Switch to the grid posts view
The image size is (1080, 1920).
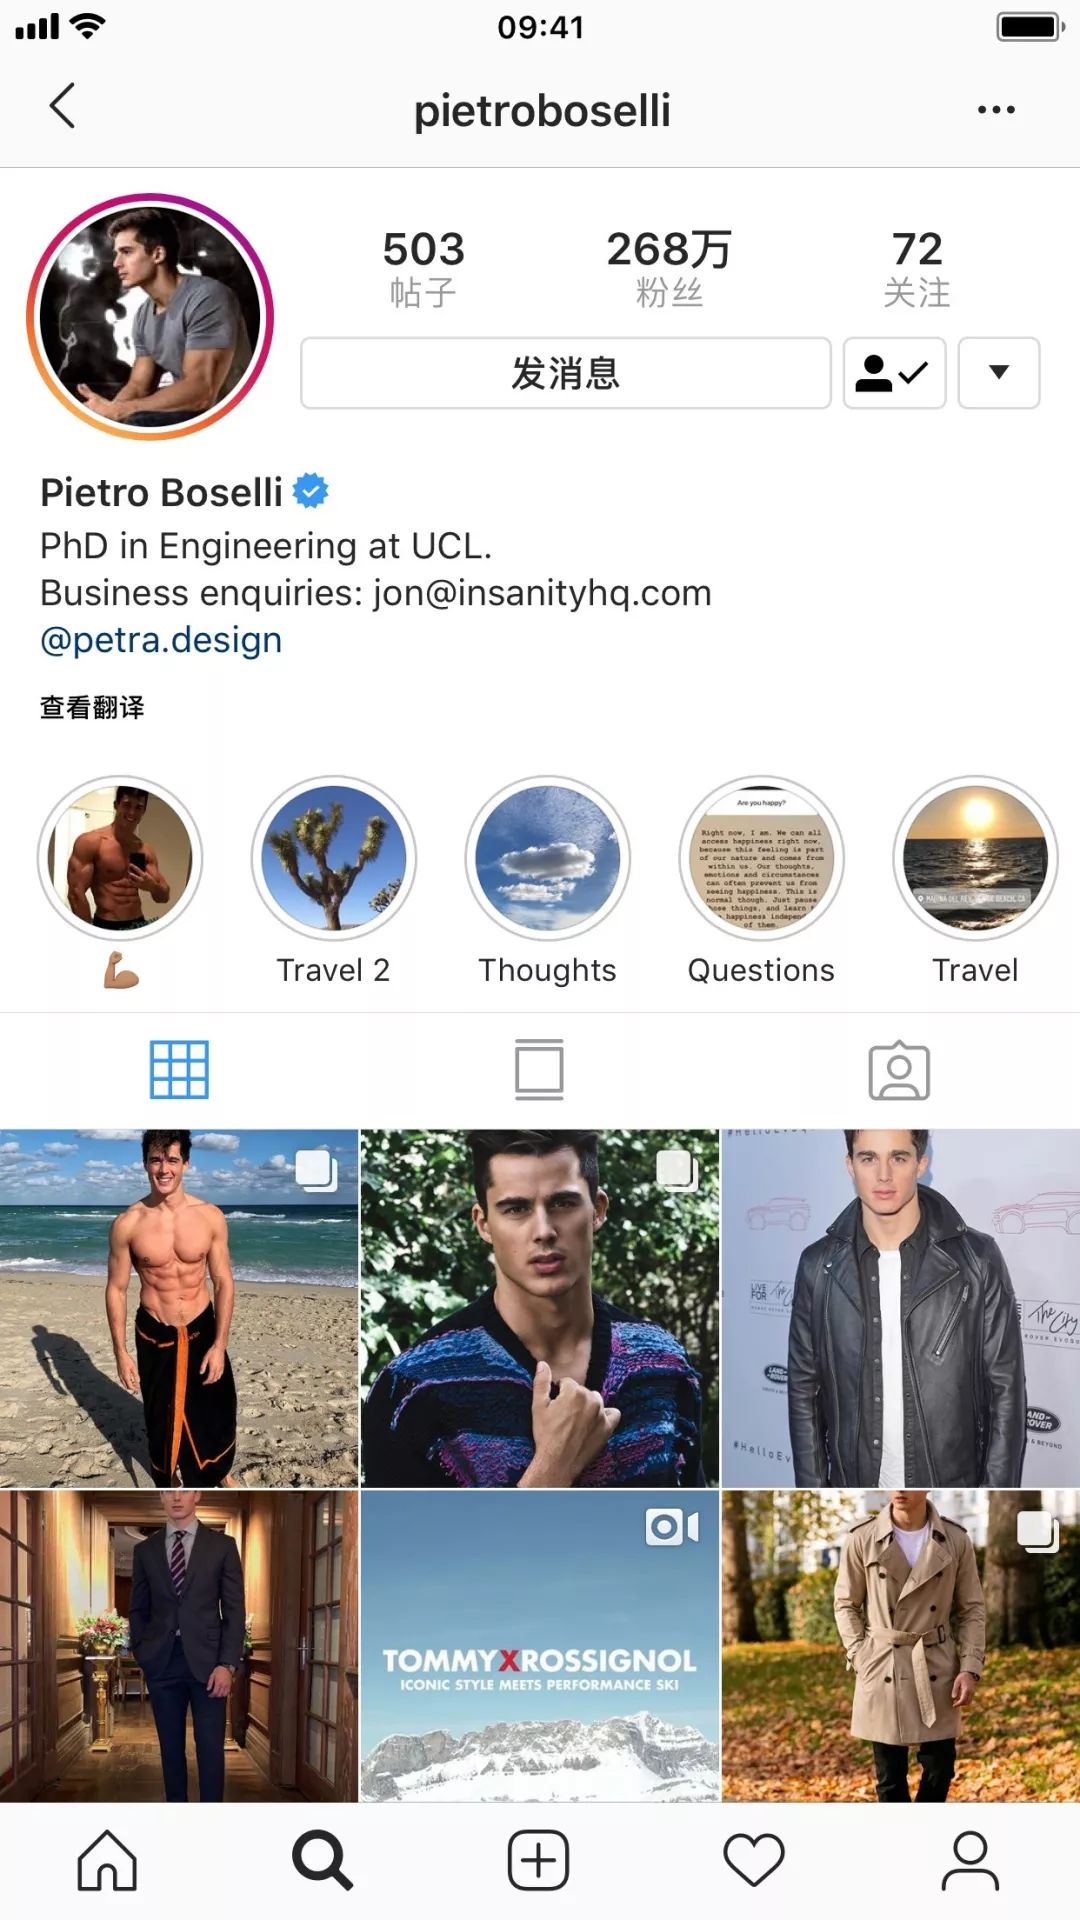[x=179, y=1070]
